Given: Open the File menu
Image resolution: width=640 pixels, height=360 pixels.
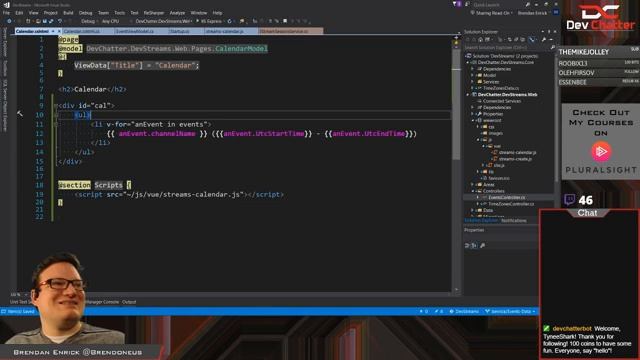Looking at the screenshot, I should click(6, 13).
